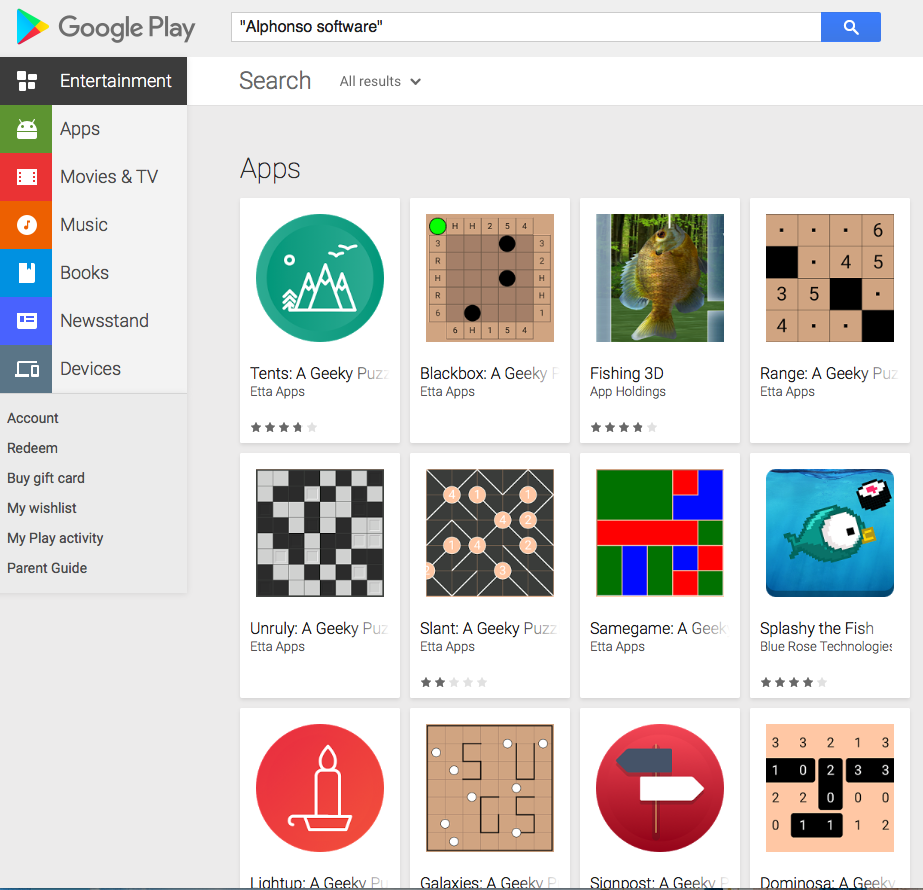Viewport: 923px width, 890px height.
Task: Open the Tents mountain app icon
Action: 320,278
